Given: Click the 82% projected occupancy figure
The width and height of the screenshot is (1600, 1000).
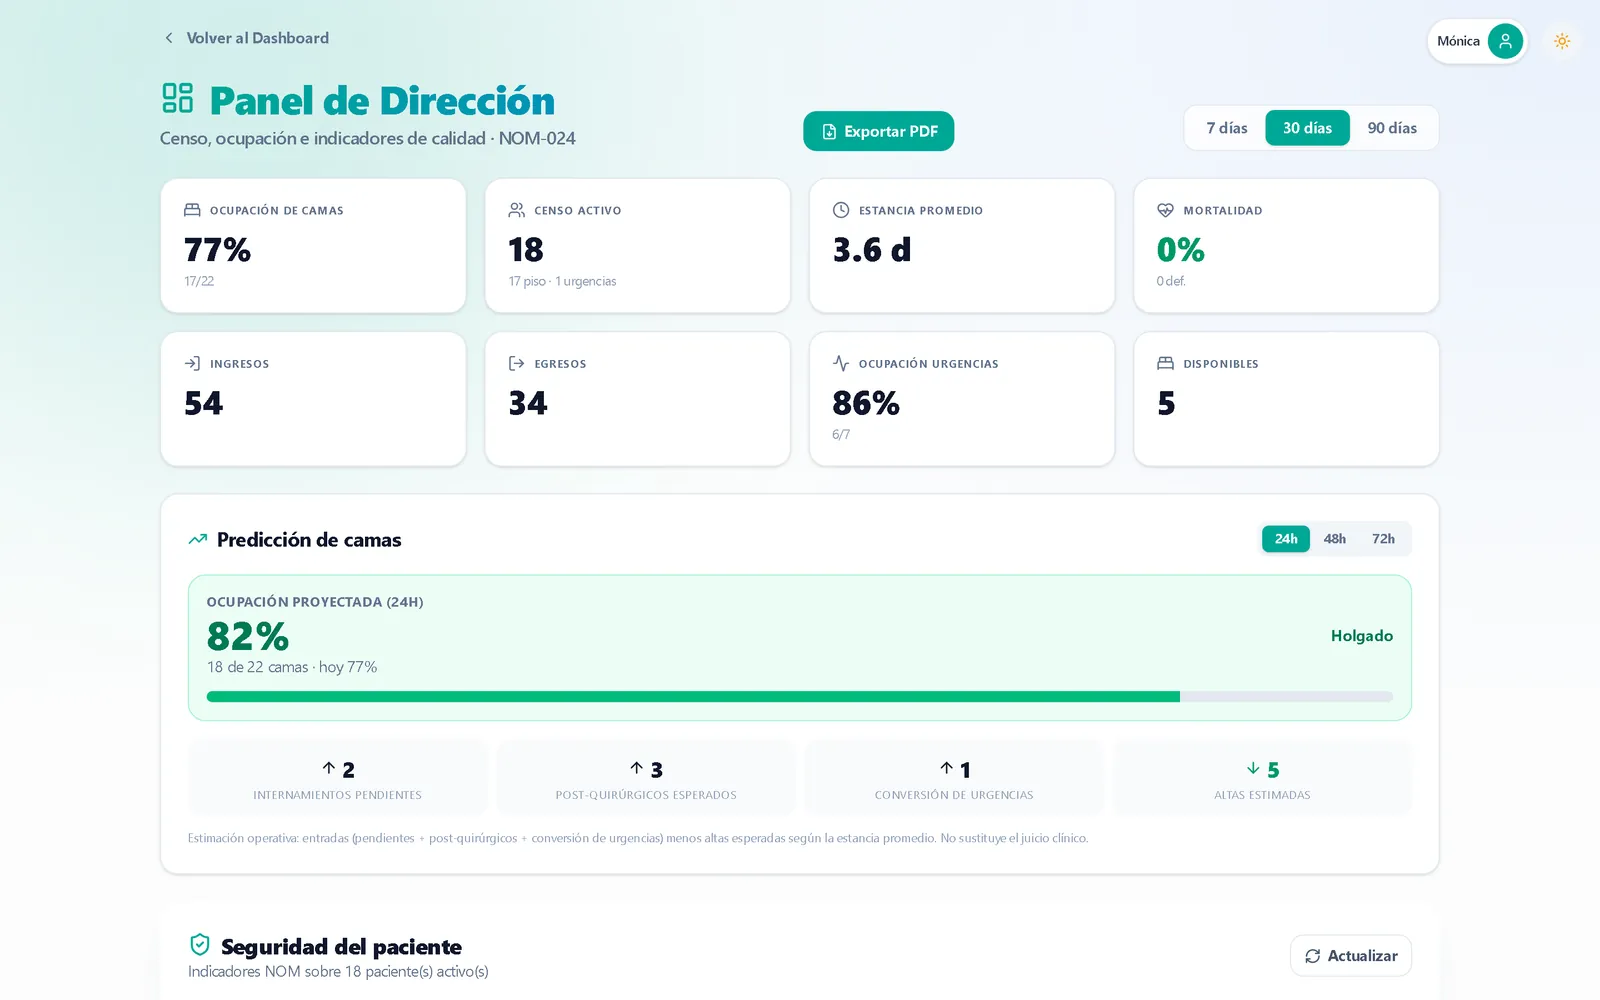Looking at the screenshot, I should [248, 636].
